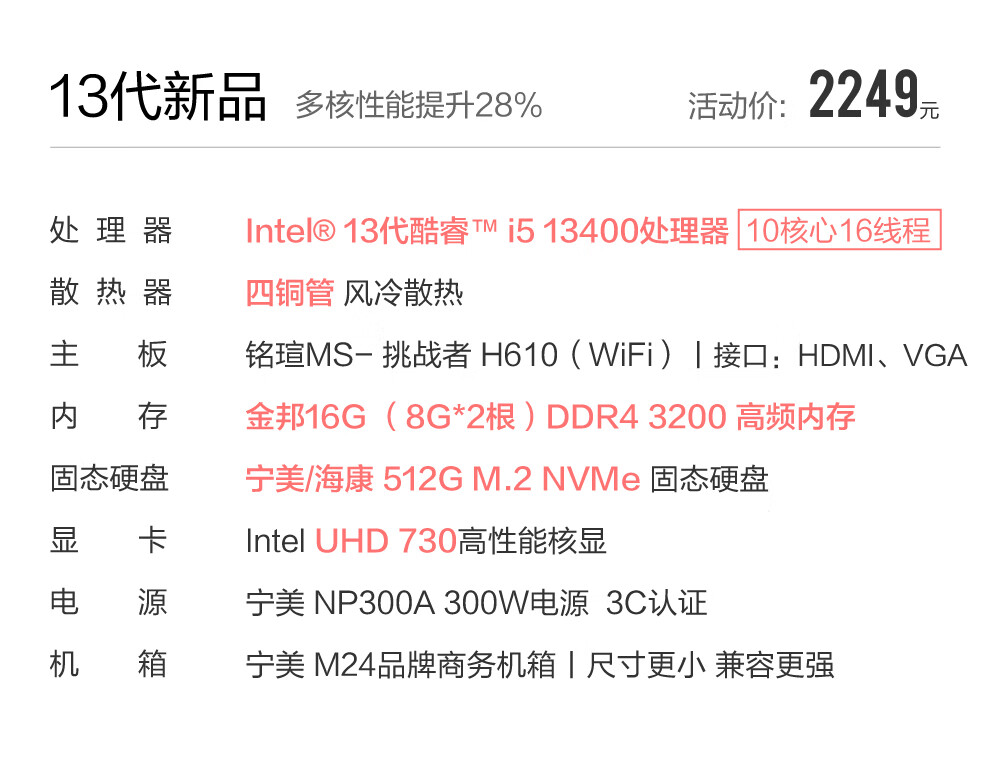
Task: Click the 多核性能提升28% subtitle
Action: tap(419, 105)
